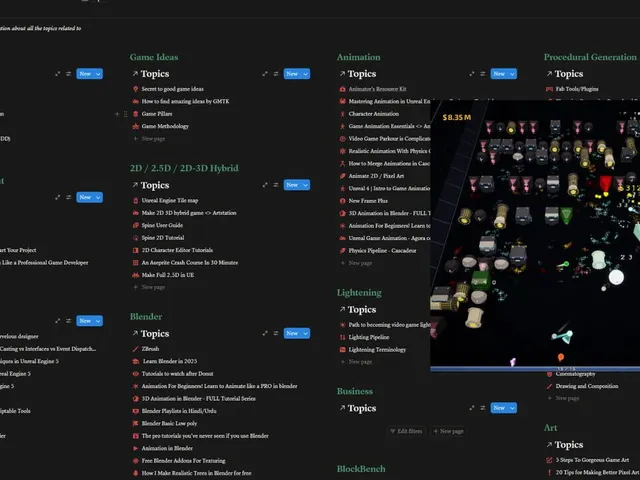640x480 pixels.
Task: Click the page icon of Animator's Resource Kit
Action: coord(342,89)
